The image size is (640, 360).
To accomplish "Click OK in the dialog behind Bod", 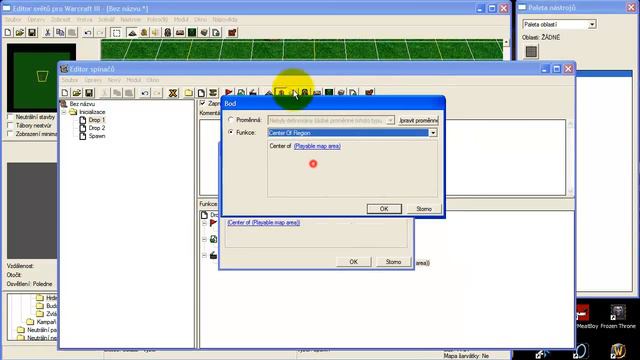I will [354, 262].
